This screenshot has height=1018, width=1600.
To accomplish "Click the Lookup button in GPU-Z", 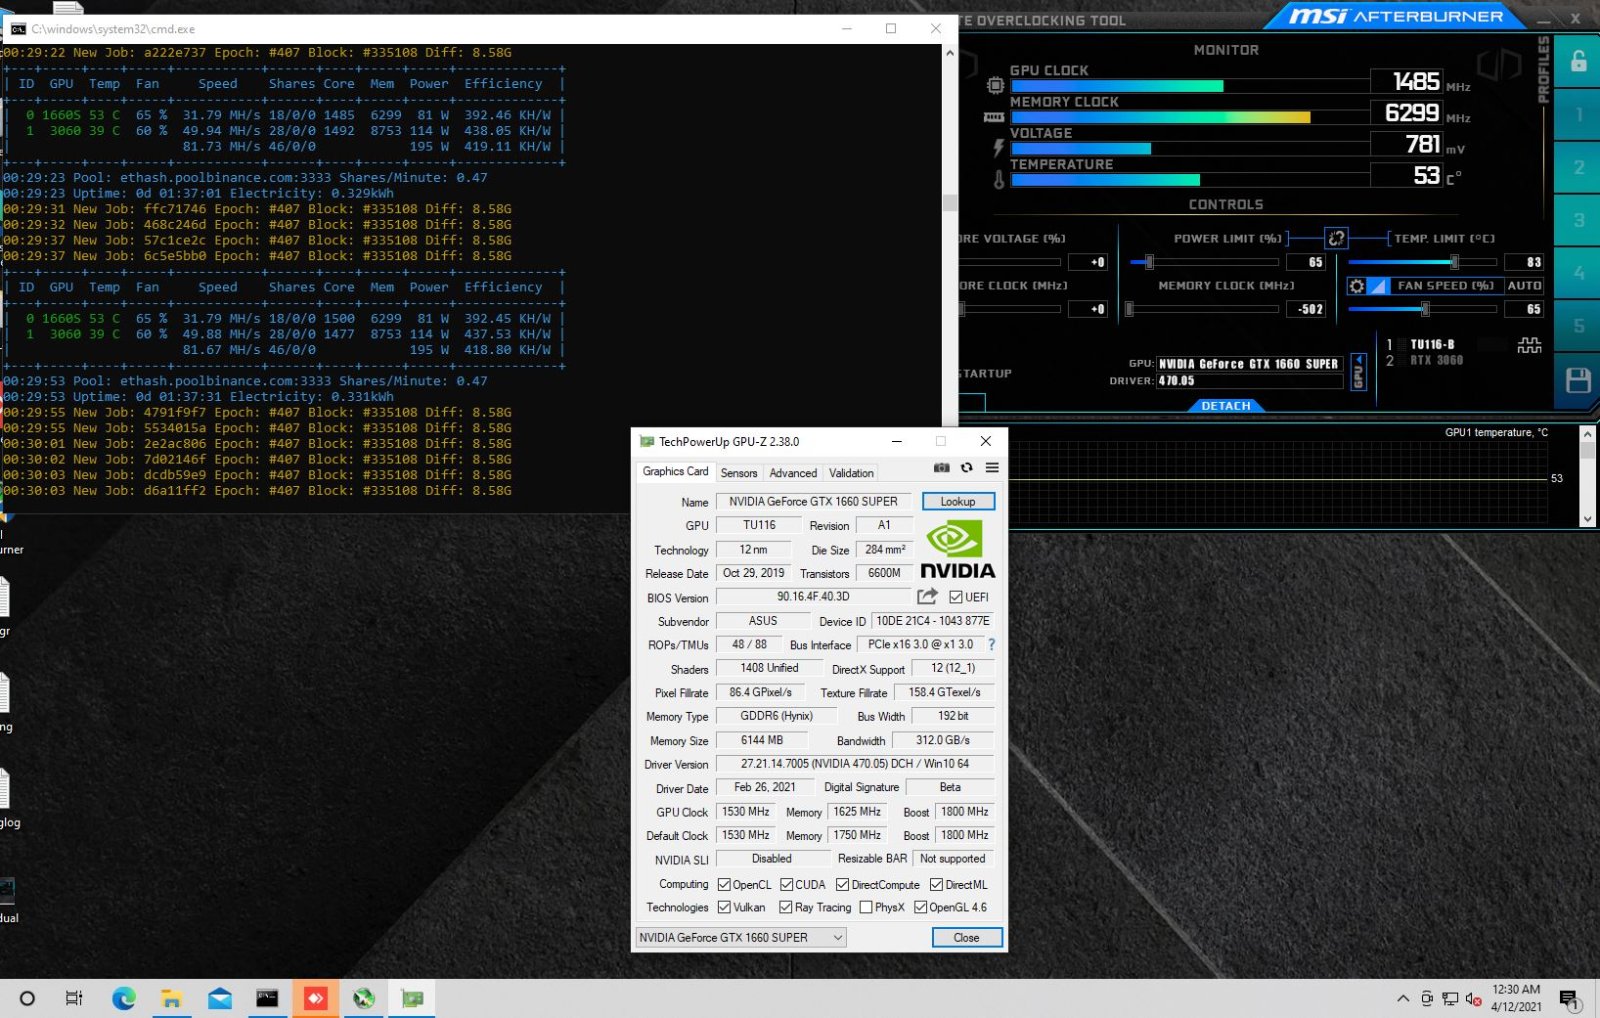I will tap(958, 501).
